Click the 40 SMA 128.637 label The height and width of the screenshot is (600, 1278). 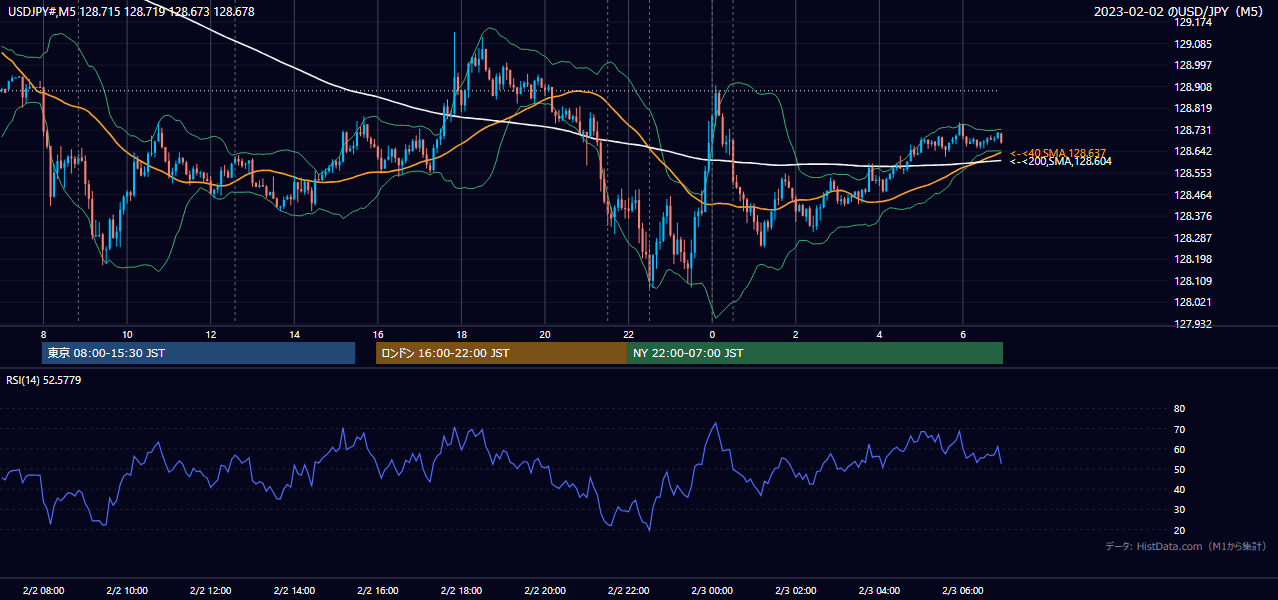[x=1058, y=152]
